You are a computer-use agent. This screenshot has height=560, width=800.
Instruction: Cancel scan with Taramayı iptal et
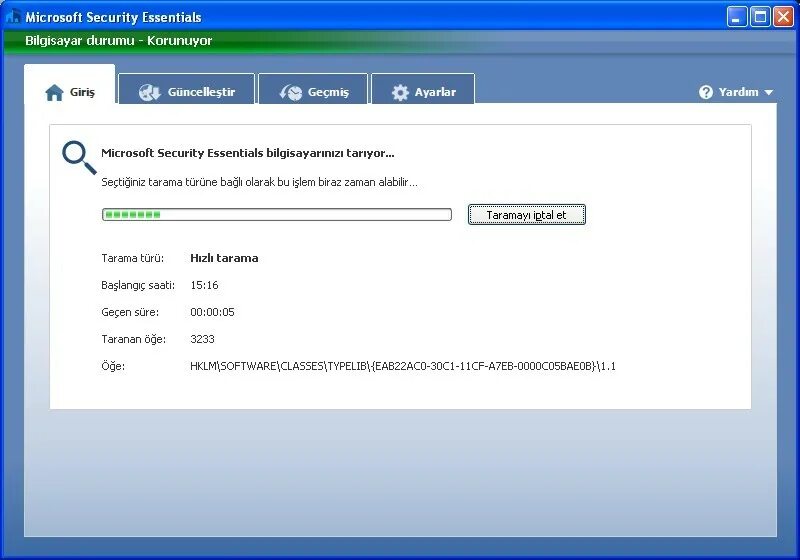click(x=527, y=215)
